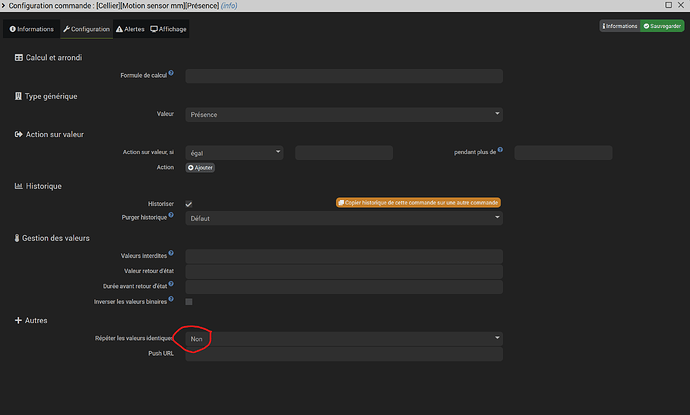Uncheck the Historiser checkbox
Viewport: 690px width, 415px height.
coord(189,204)
